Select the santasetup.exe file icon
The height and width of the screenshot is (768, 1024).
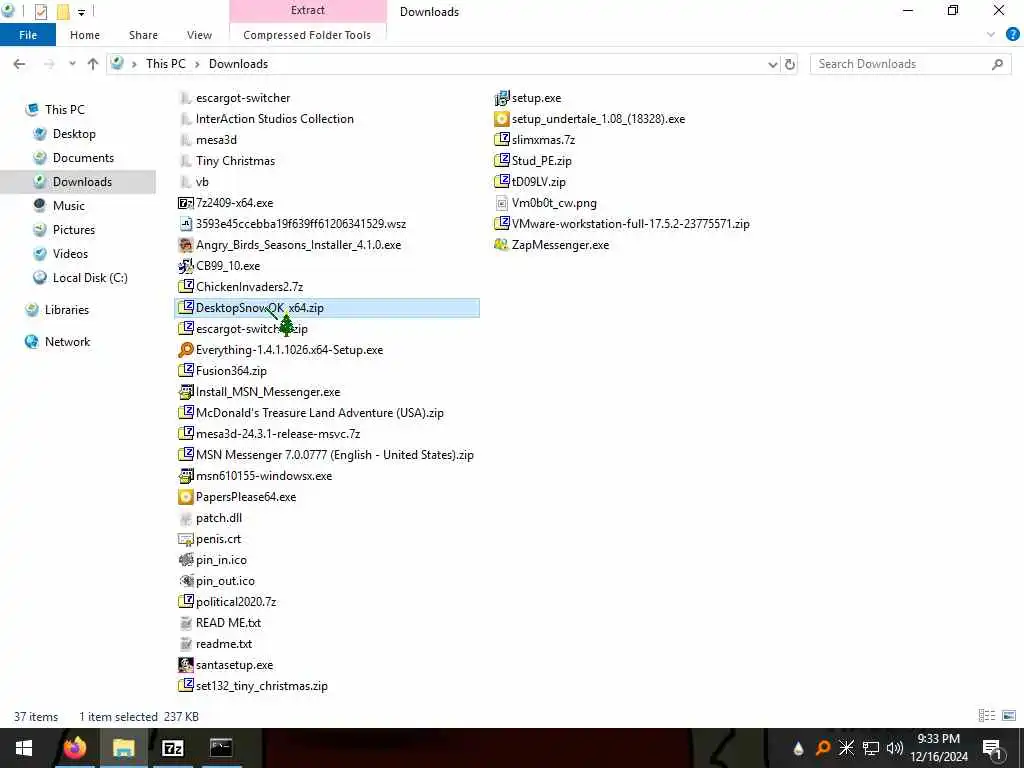point(185,665)
